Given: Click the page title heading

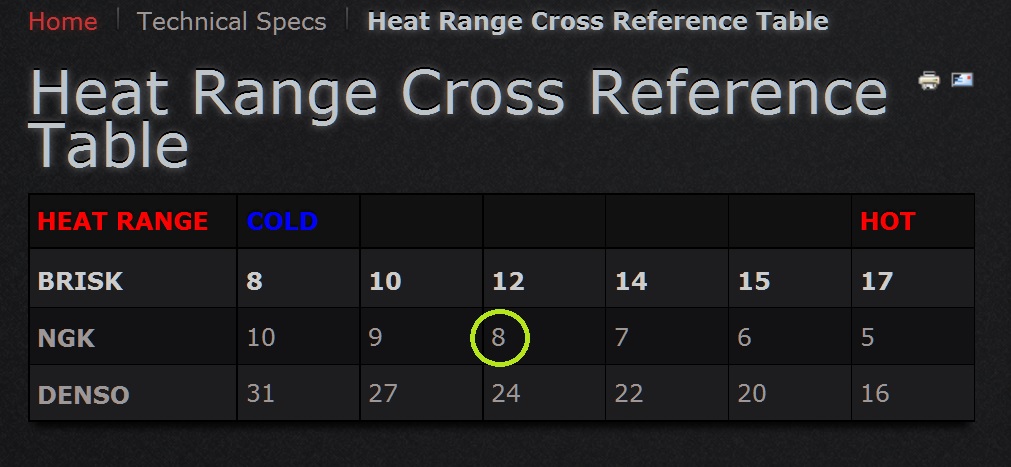Looking at the screenshot, I should (x=459, y=118).
